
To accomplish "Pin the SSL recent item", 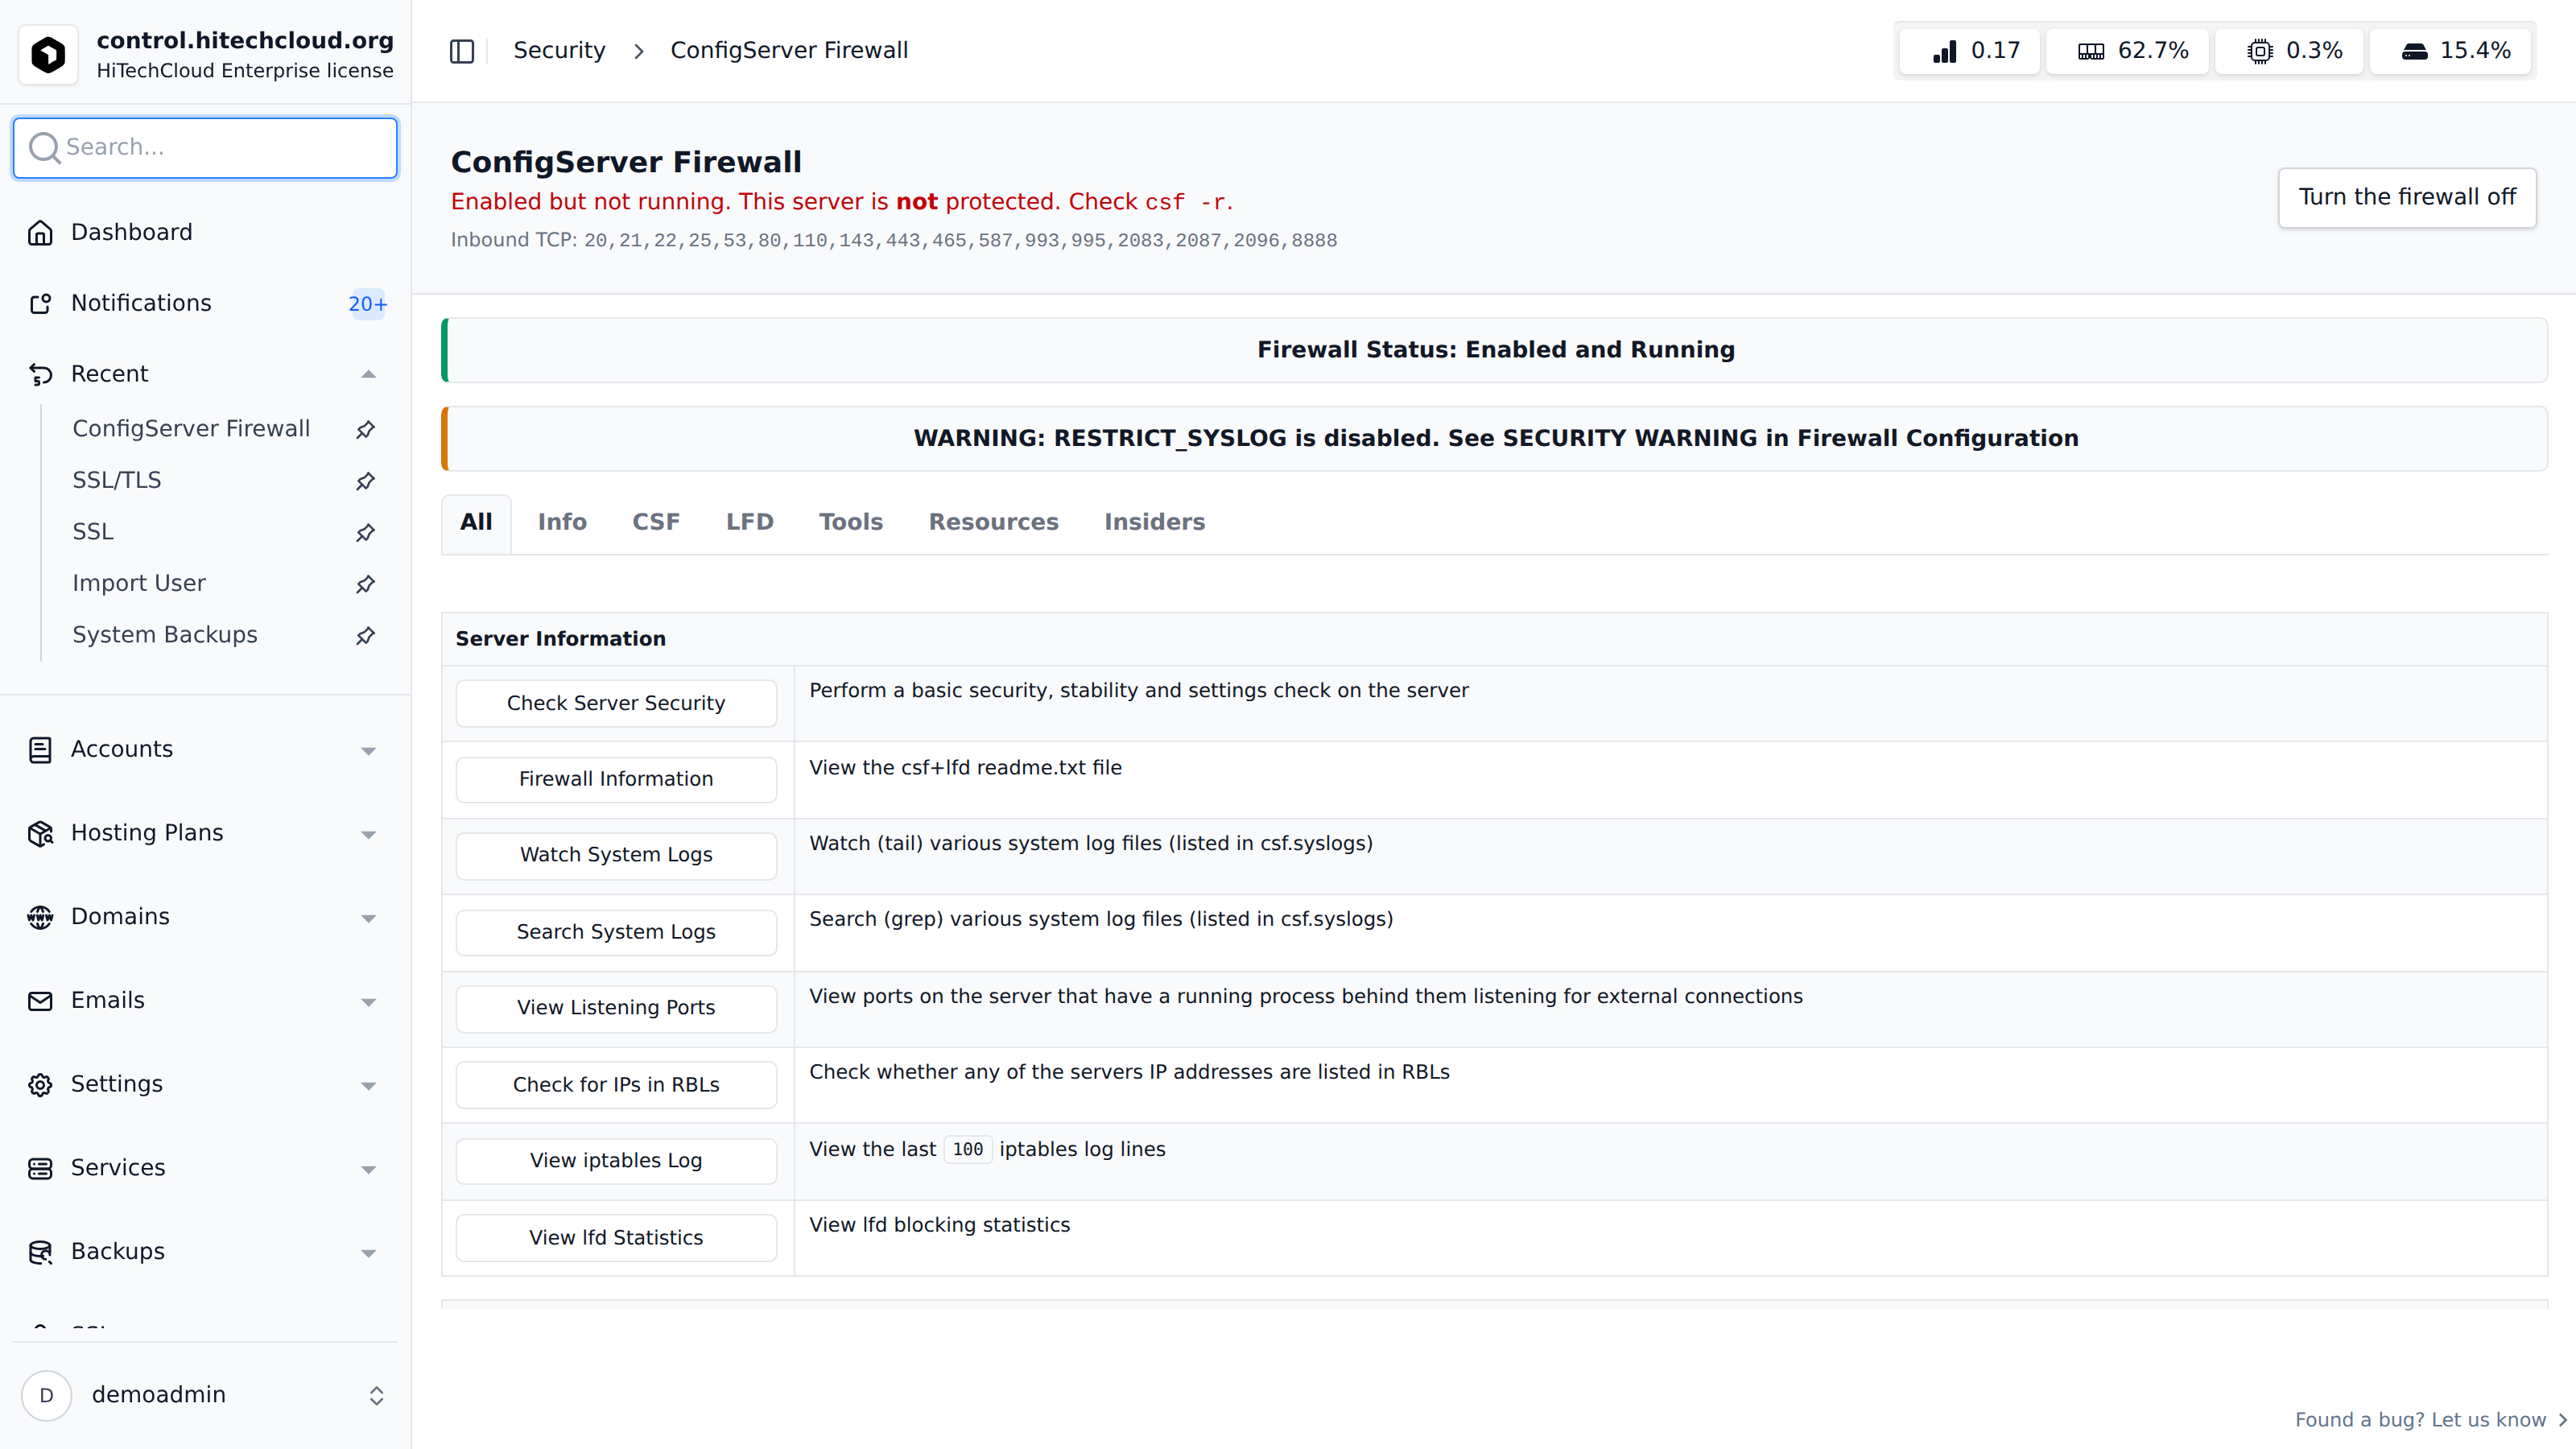I will coord(366,532).
